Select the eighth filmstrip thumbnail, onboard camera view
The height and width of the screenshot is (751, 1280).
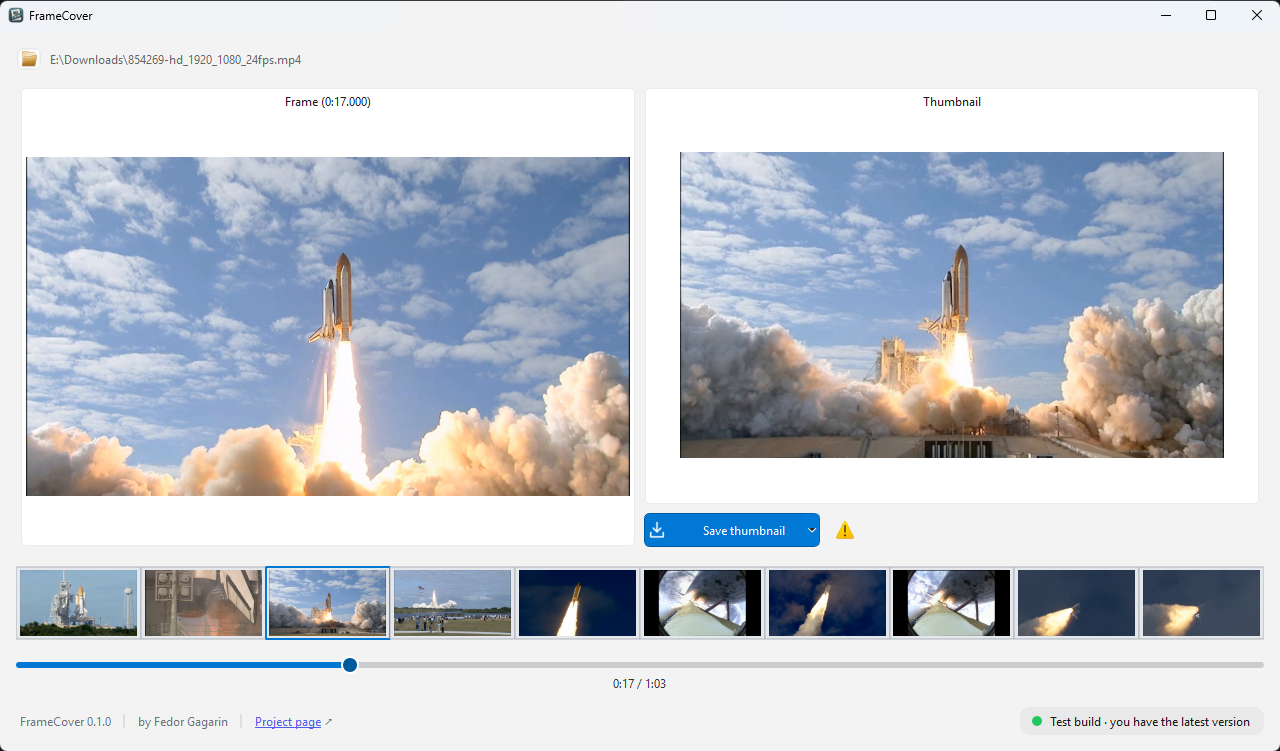(952, 603)
